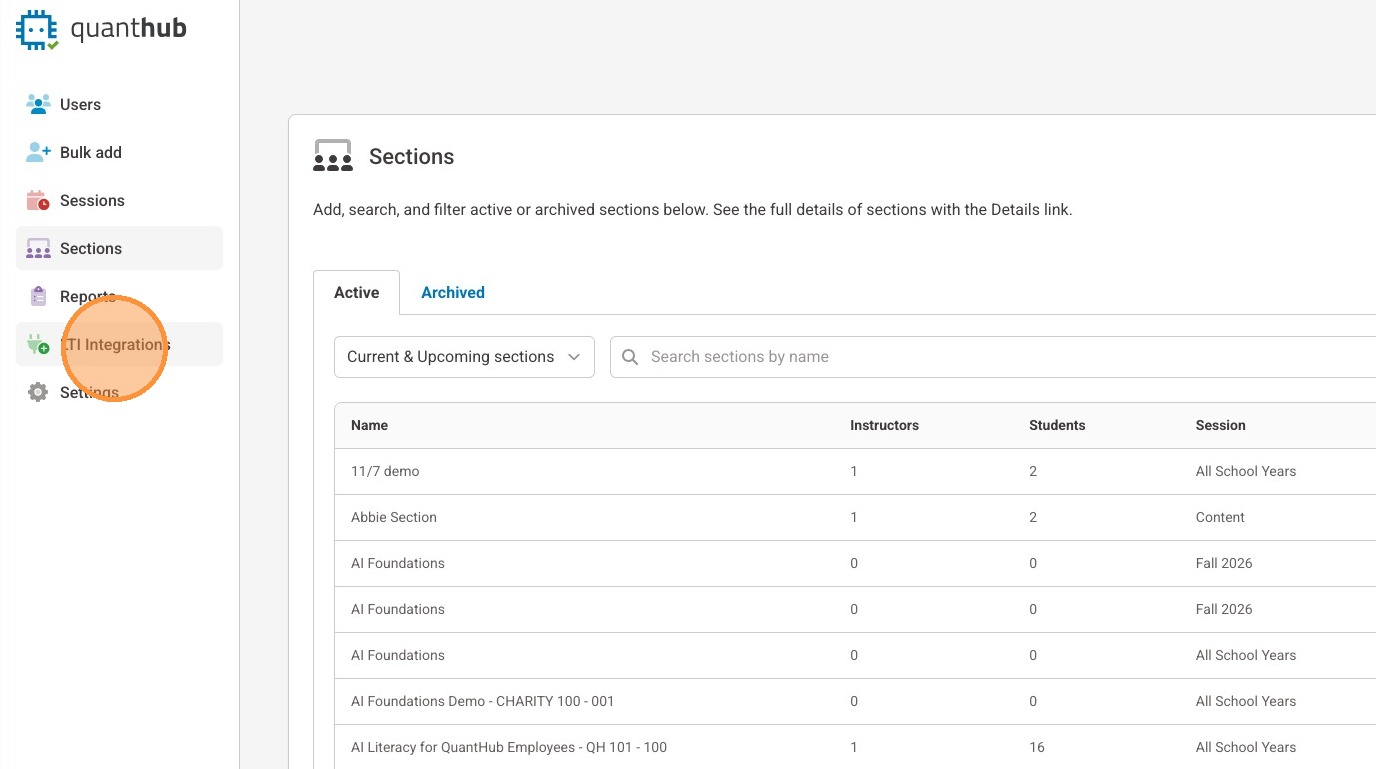
Task: Click the Sections sidebar icon
Action: [x=38, y=248]
